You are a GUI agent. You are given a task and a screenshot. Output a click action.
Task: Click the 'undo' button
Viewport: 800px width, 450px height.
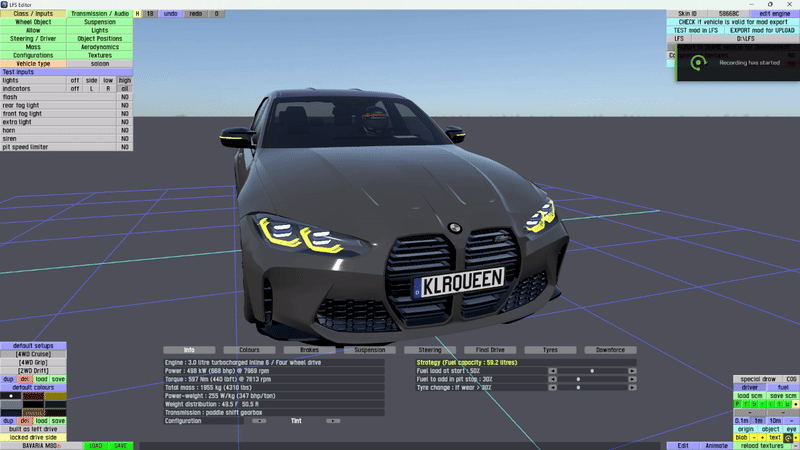tap(170, 14)
